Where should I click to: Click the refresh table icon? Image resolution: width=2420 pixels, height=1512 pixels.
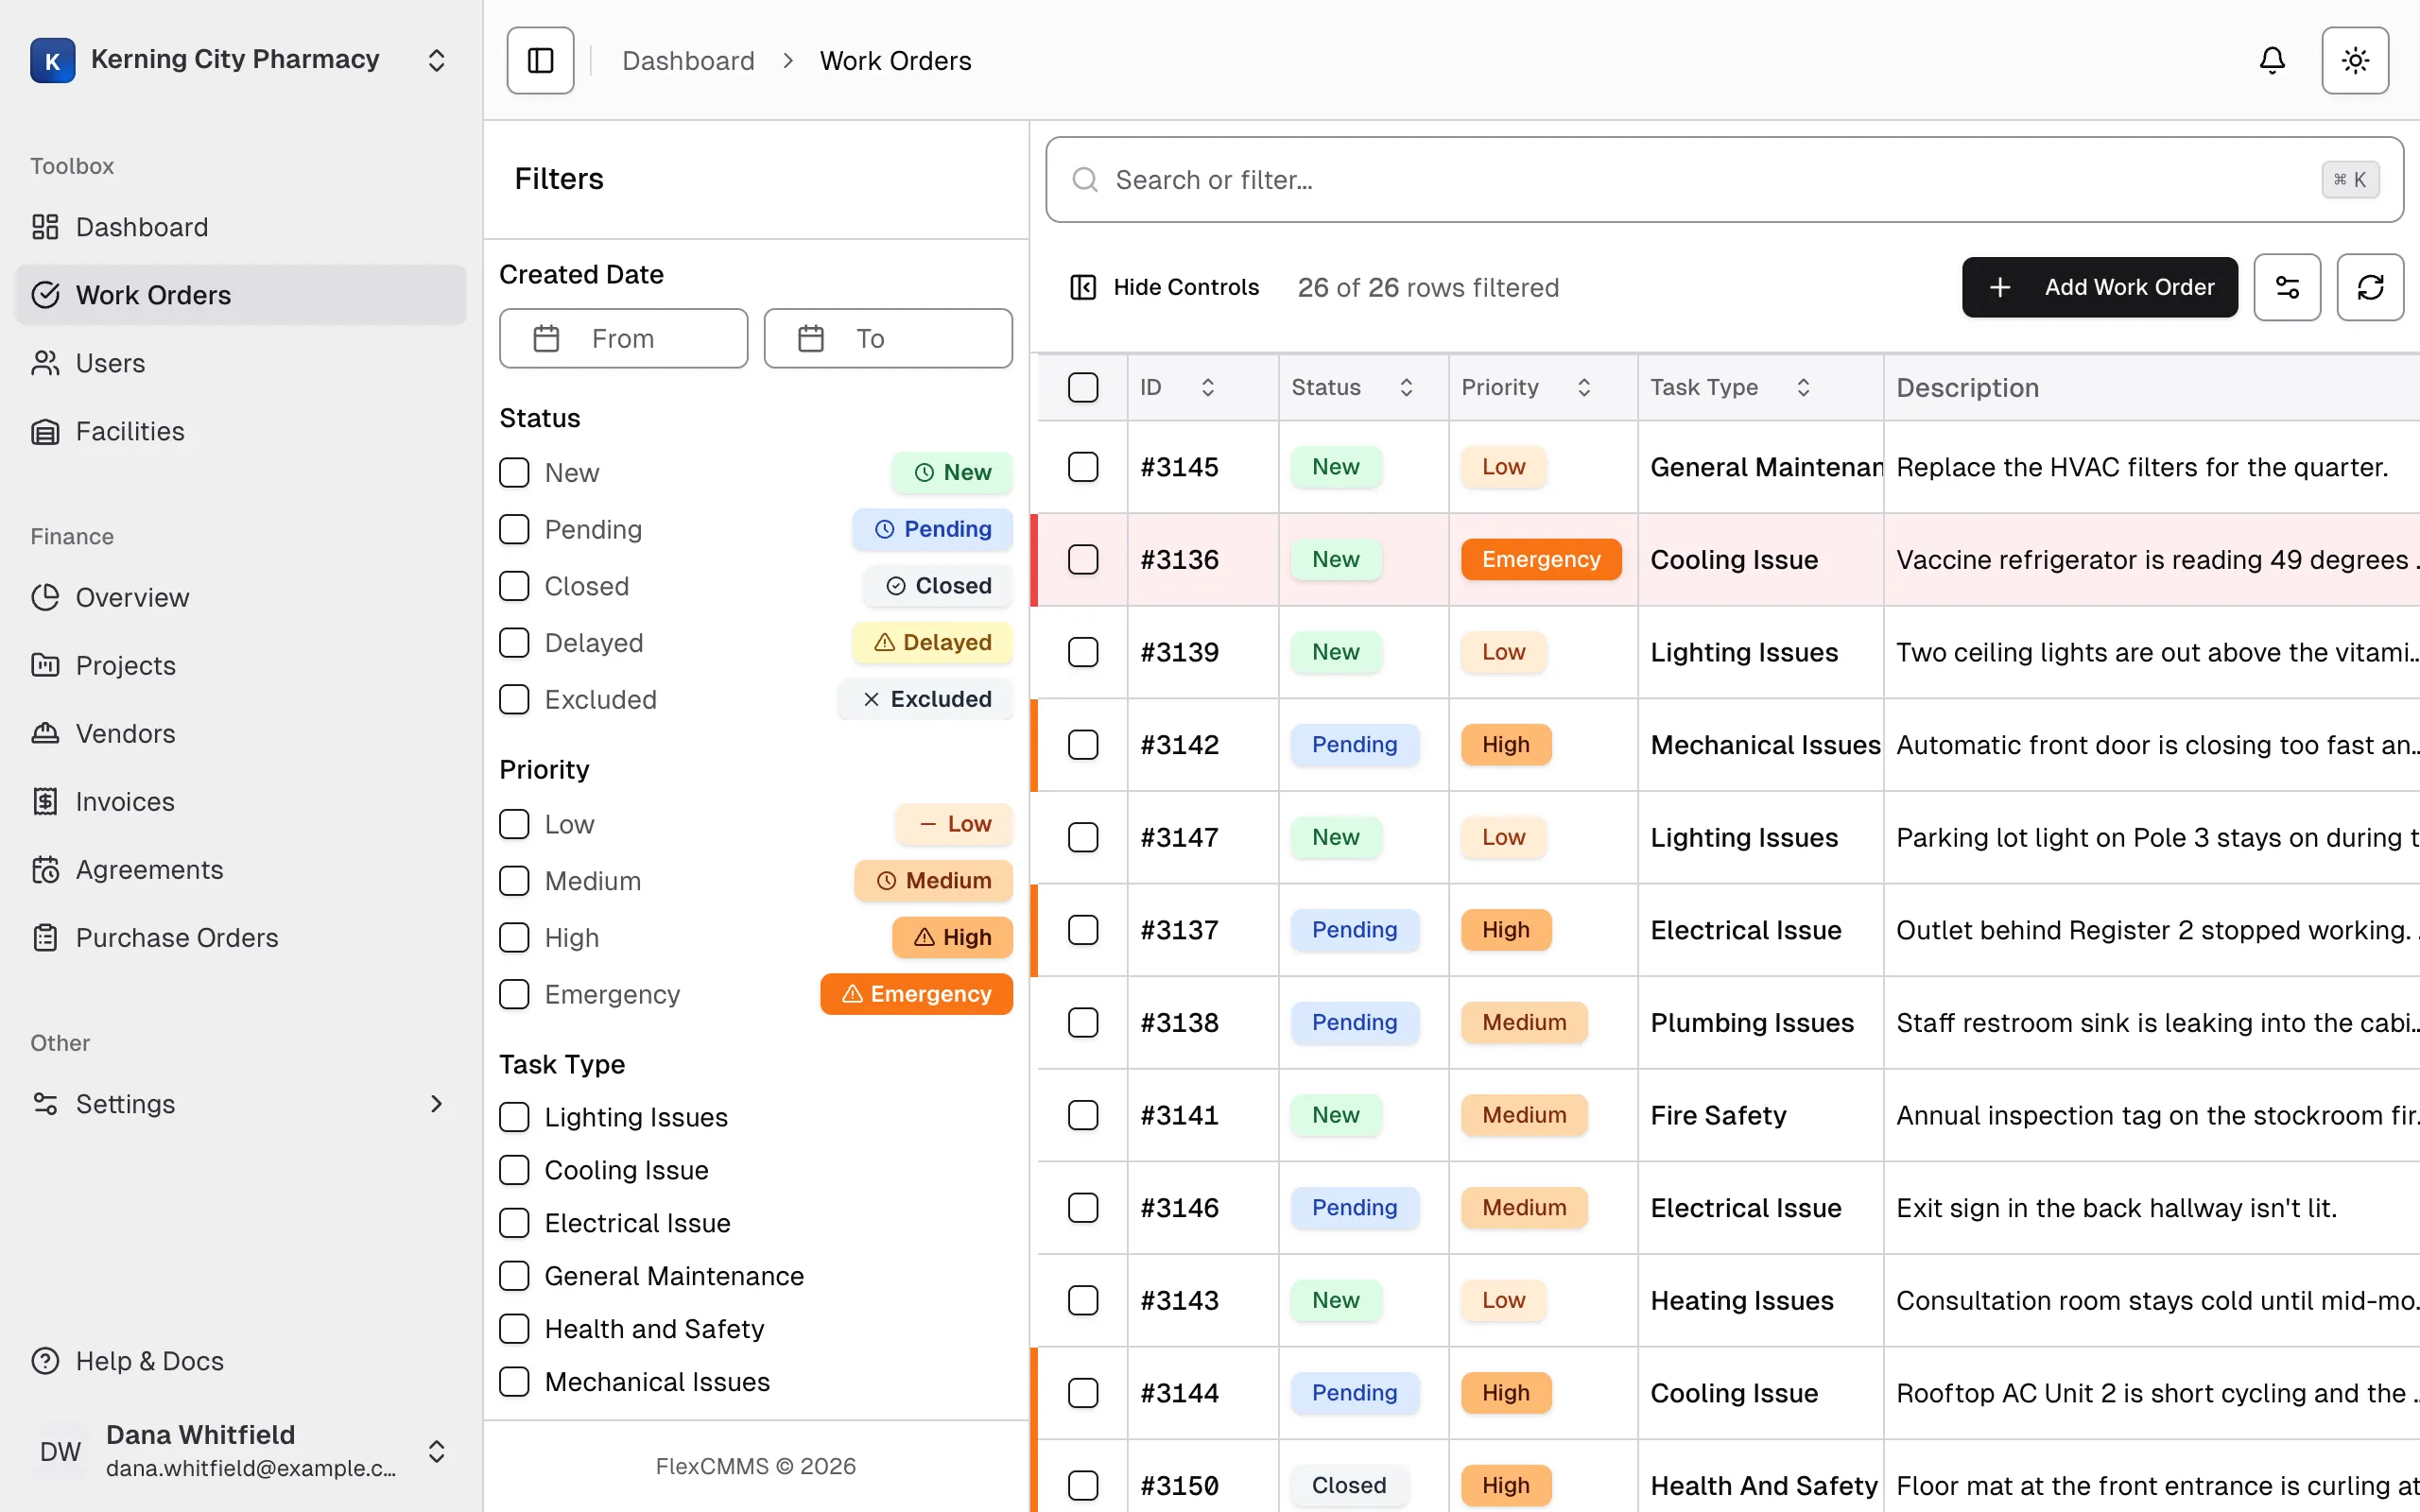(x=2370, y=287)
